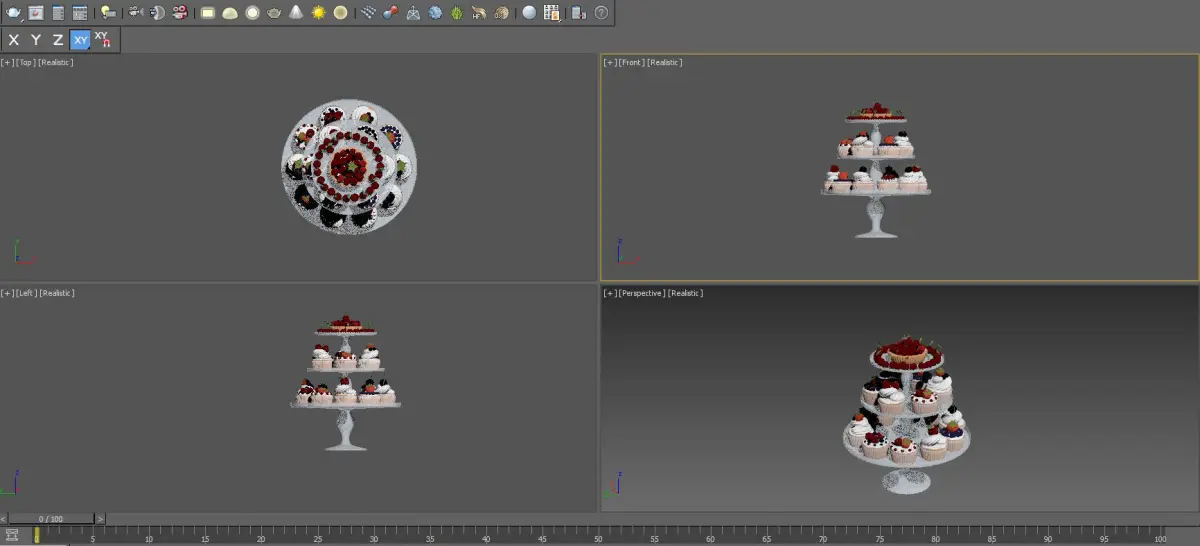The image size is (1200, 546).
Task: Click the blue-red molecule icon
Action: pos(391,13)
